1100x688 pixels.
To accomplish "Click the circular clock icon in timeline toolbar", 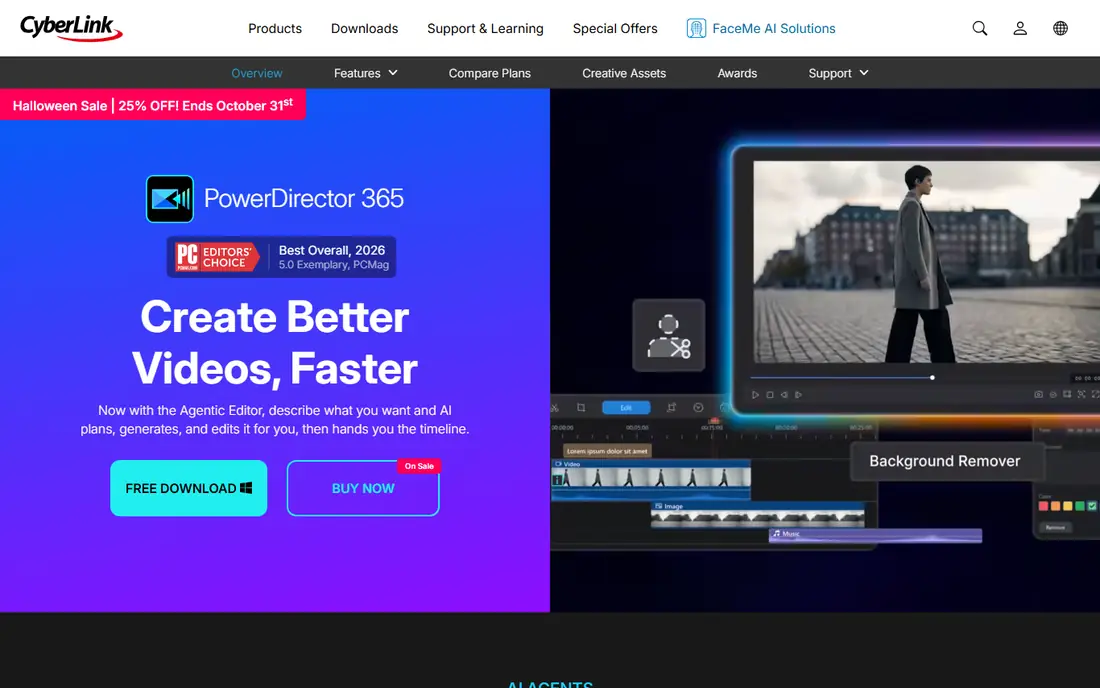I will coord(698,407).
